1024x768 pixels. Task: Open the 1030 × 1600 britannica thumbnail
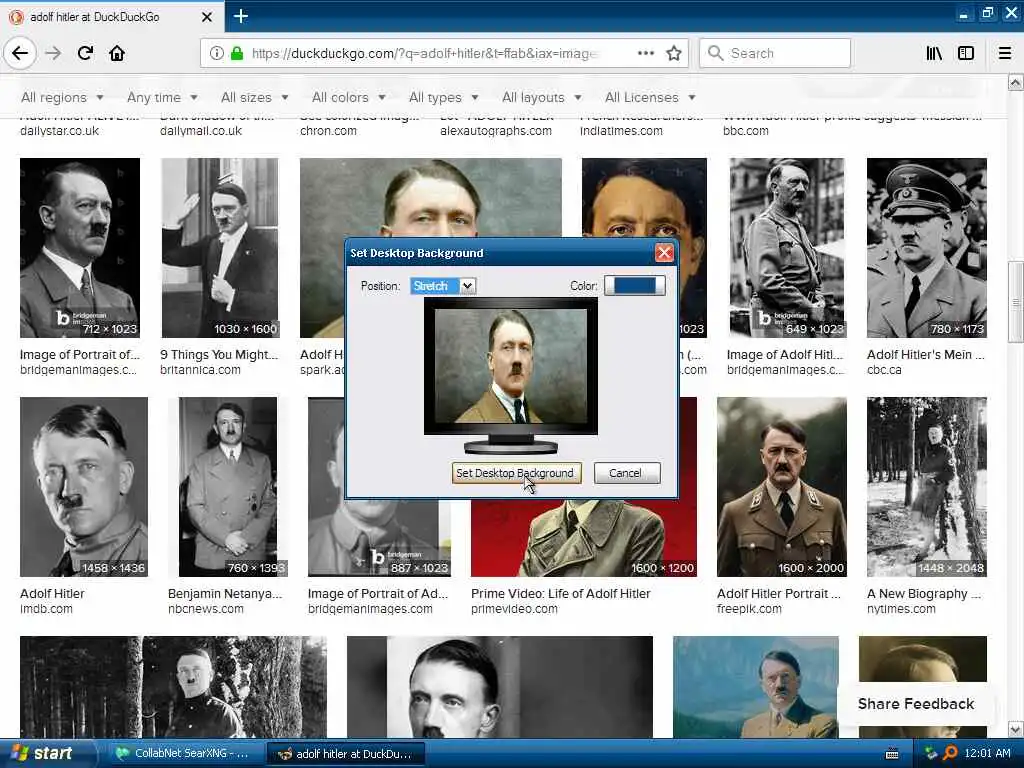pyautogui.click(x=220, y=248)
